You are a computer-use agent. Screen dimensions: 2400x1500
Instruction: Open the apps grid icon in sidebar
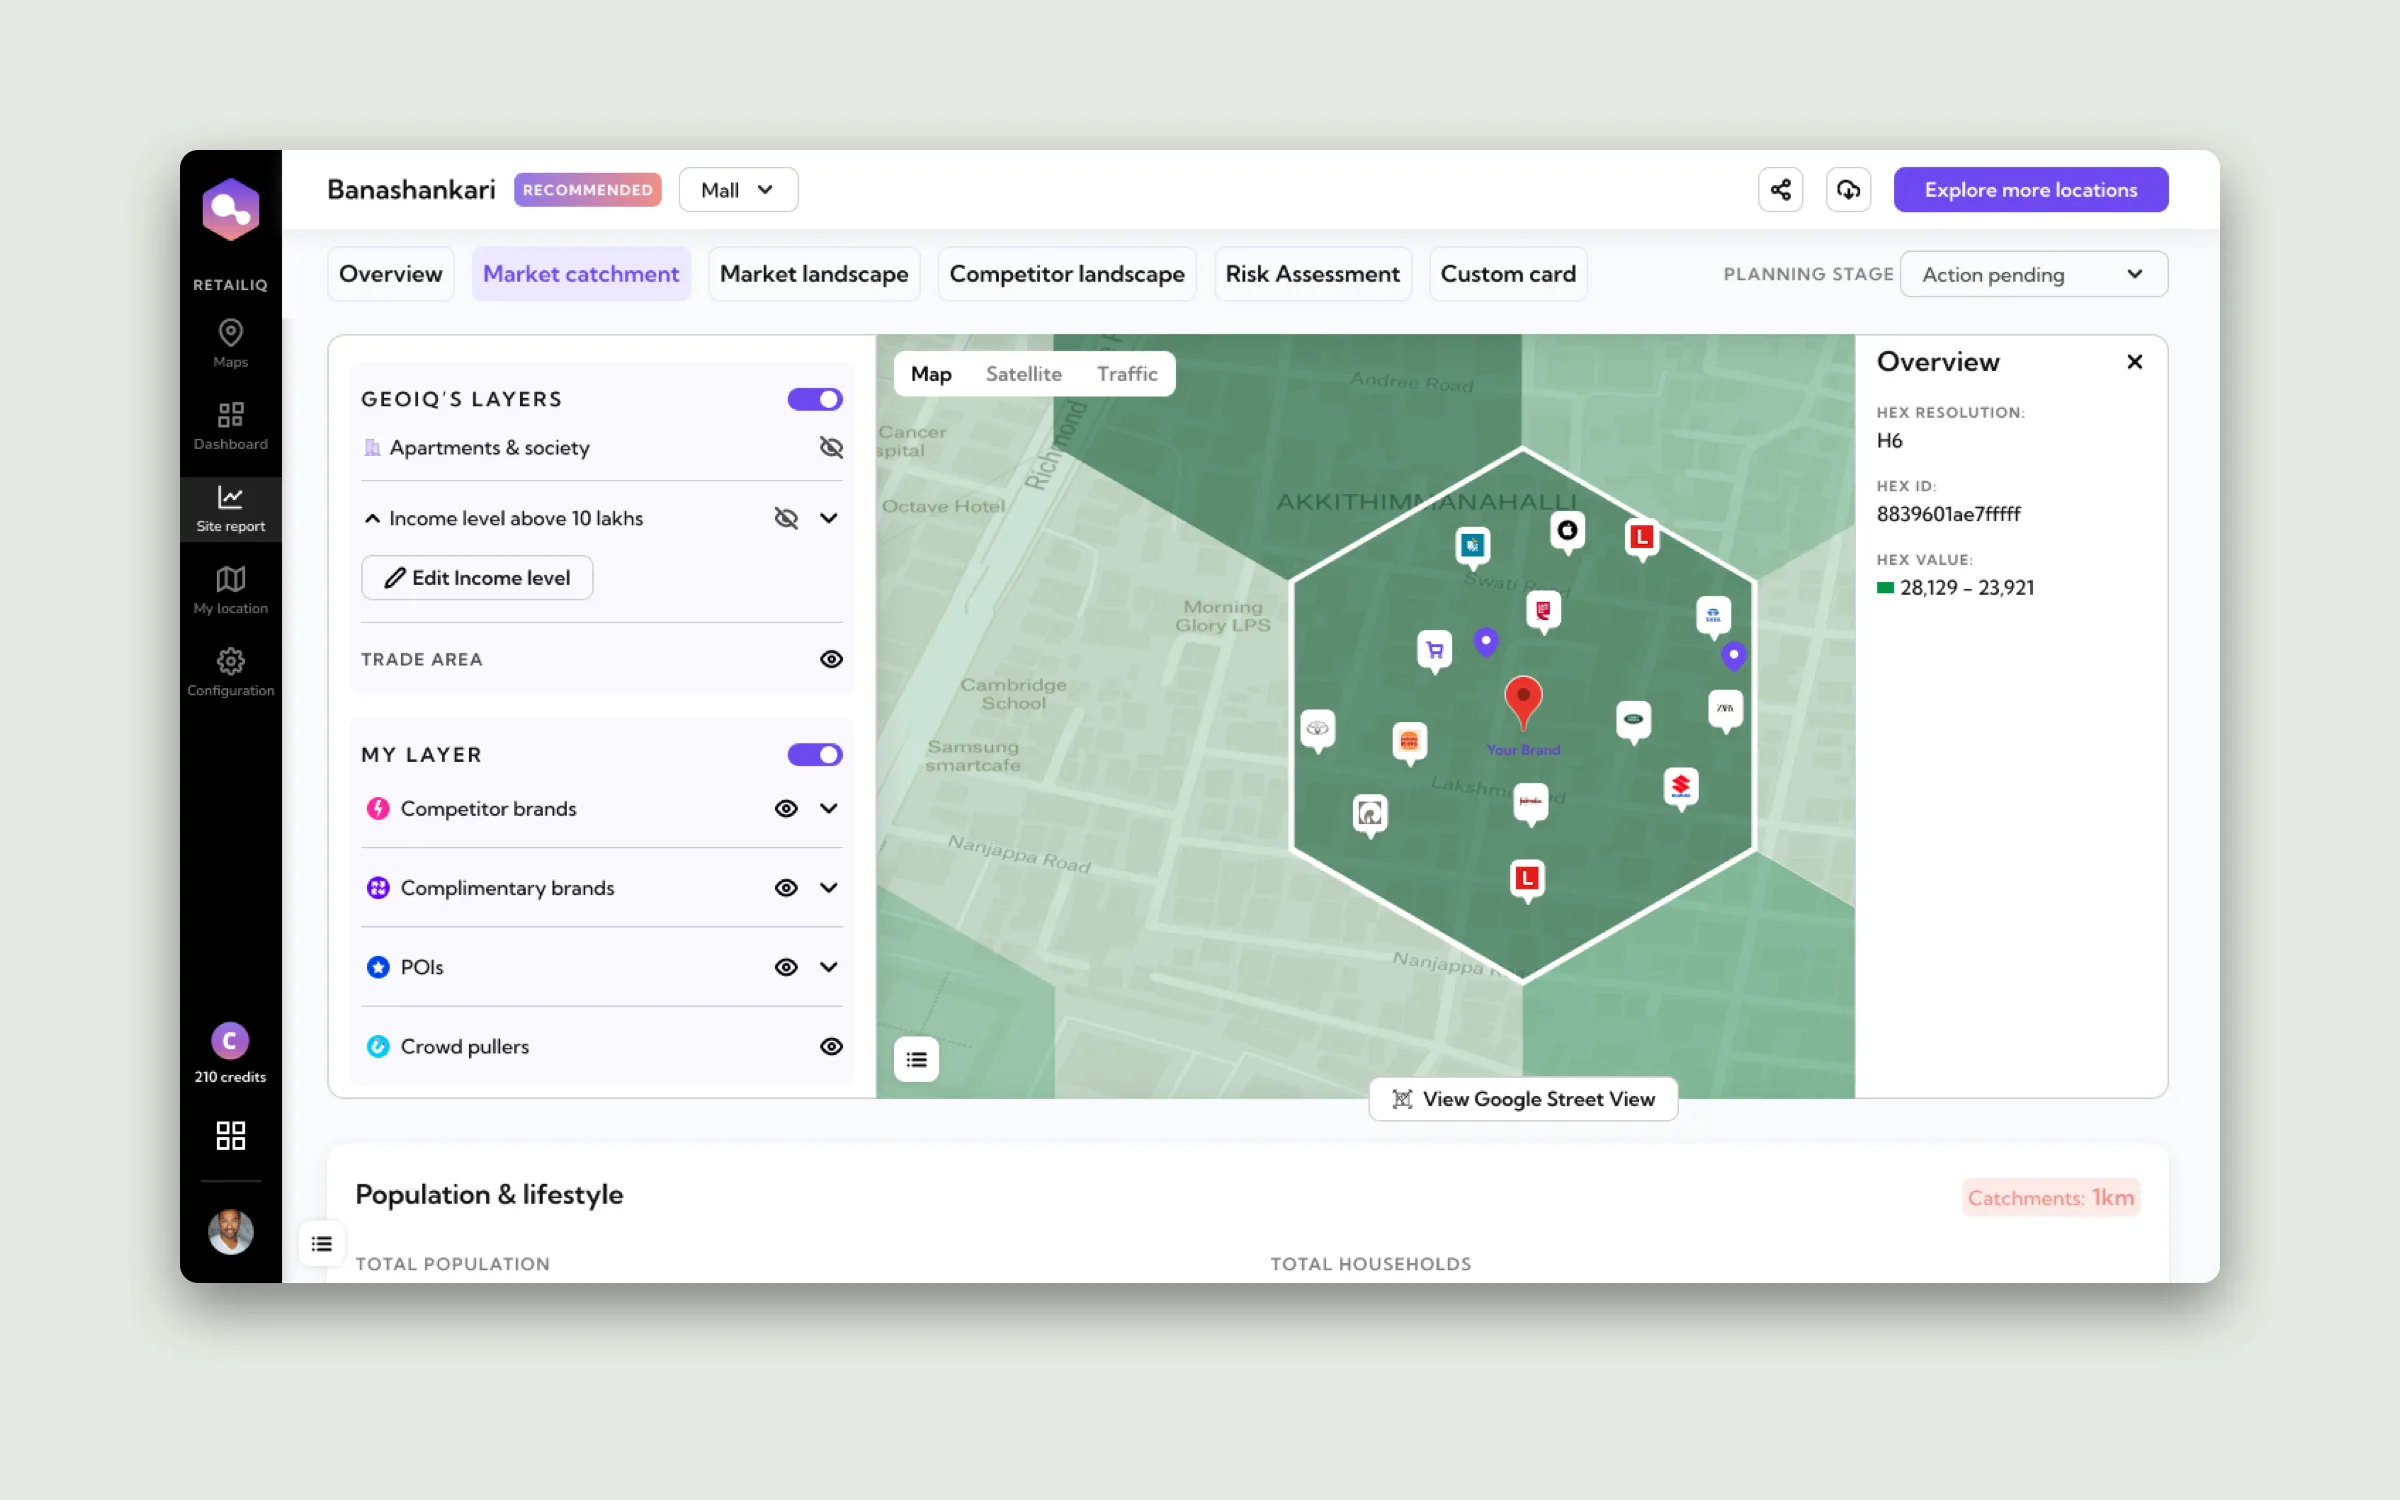230,1135
